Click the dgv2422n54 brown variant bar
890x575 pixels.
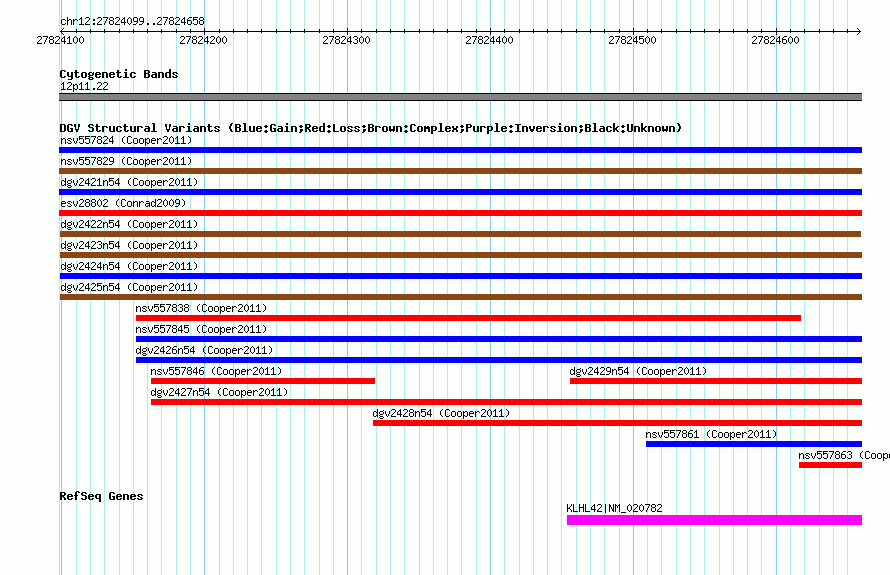click(460, 234)
